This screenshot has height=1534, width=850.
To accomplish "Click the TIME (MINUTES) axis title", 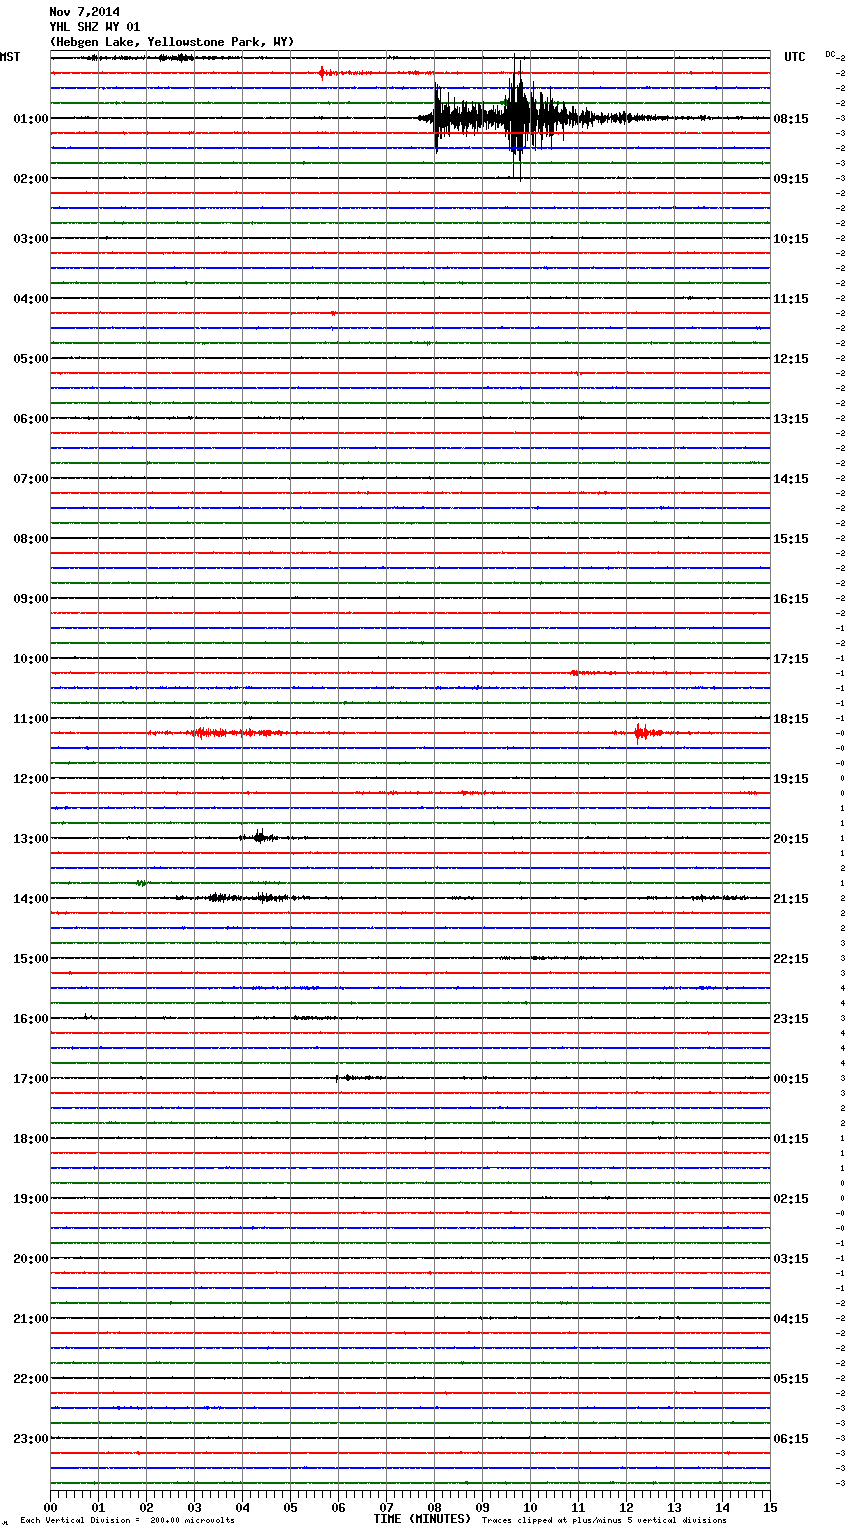I will pos(422,1519).
